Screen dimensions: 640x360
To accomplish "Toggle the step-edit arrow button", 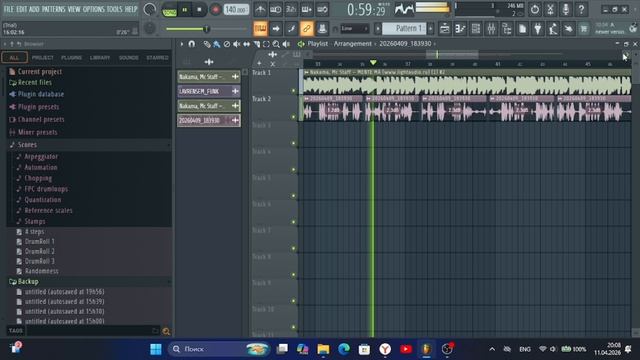I will [276, 29].
